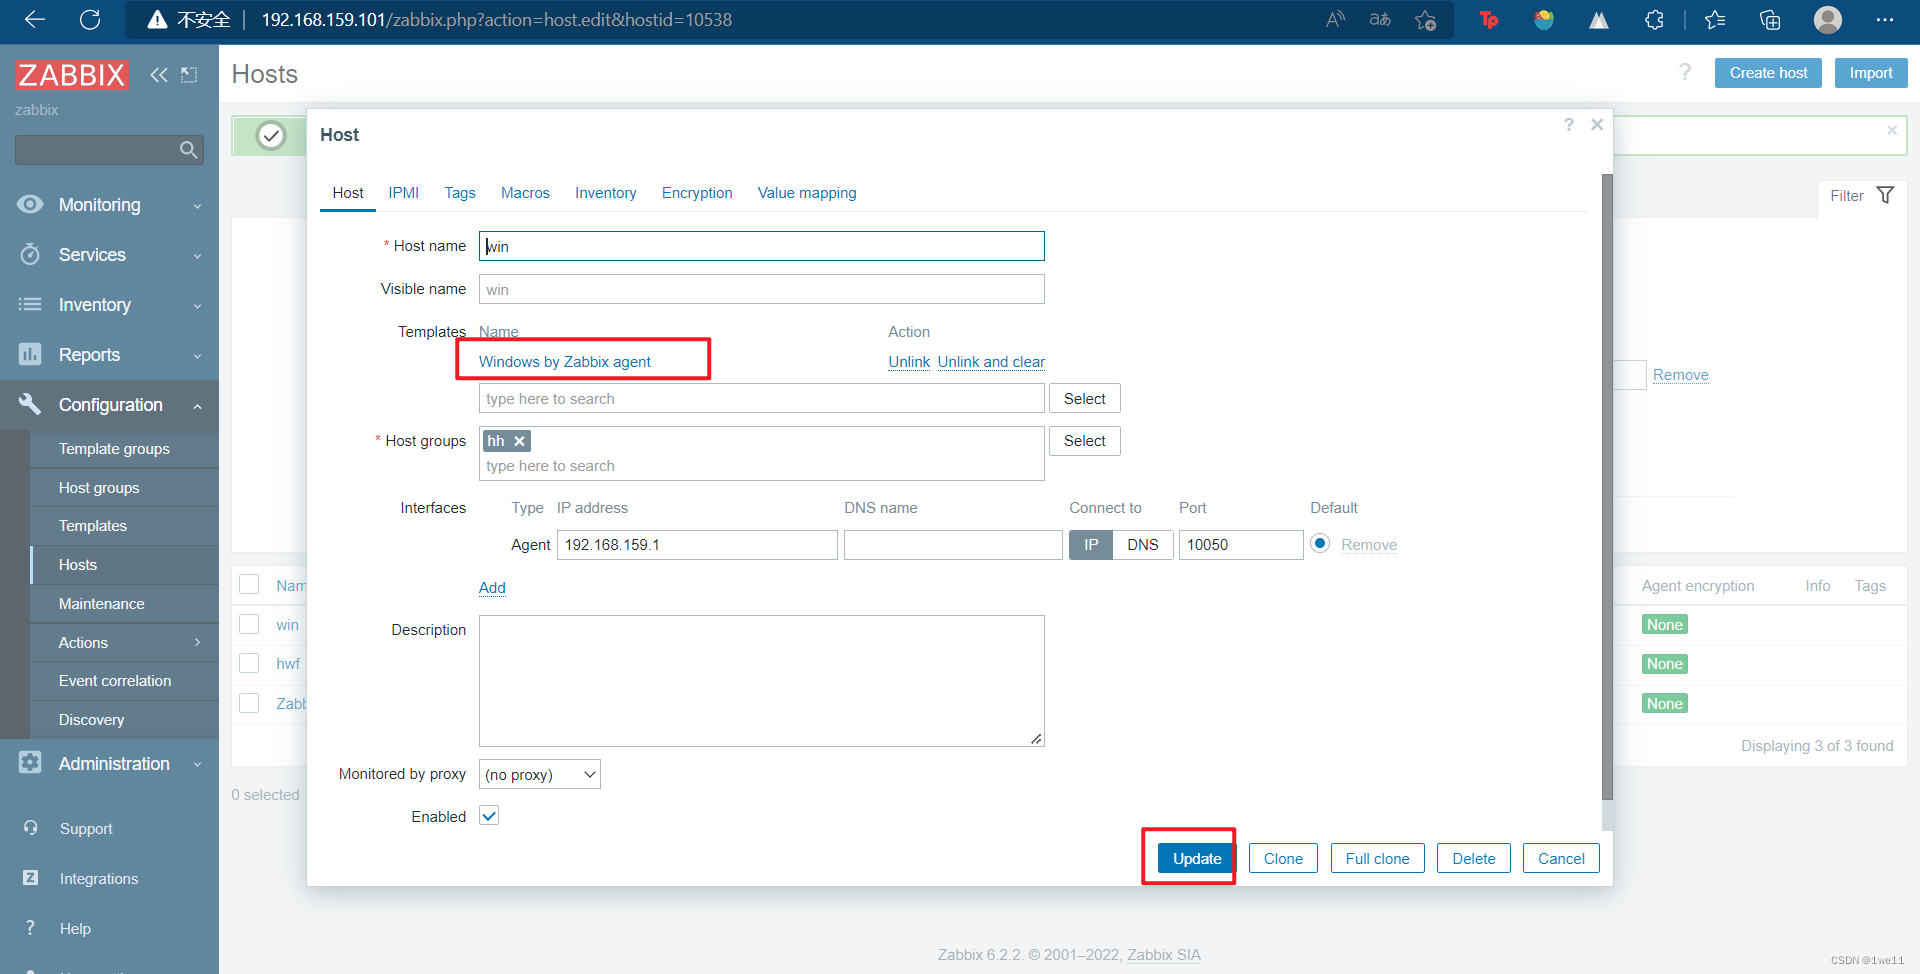Click the Full clone button
The height and width of the screenshot is (974, 1920).
(1377, 858)
